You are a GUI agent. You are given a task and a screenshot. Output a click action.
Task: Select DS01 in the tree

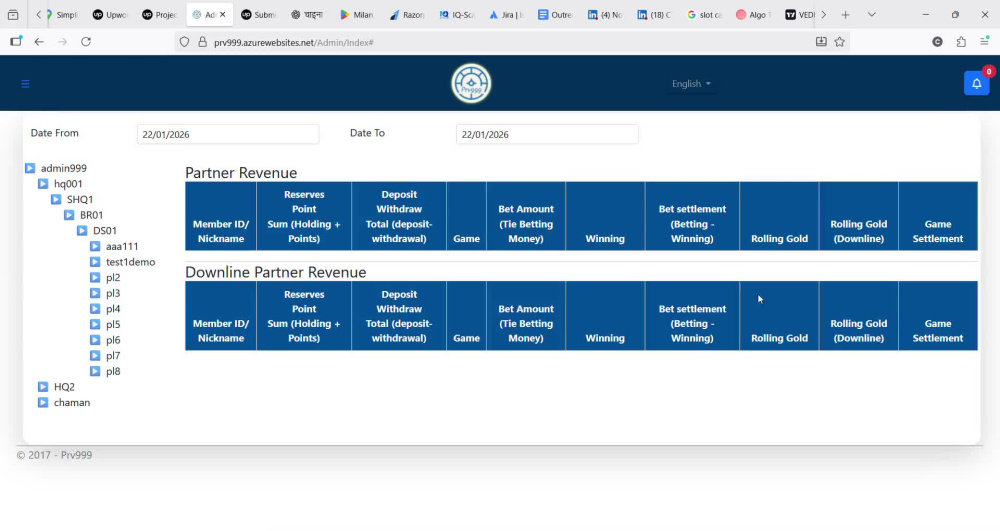[105, 231]
